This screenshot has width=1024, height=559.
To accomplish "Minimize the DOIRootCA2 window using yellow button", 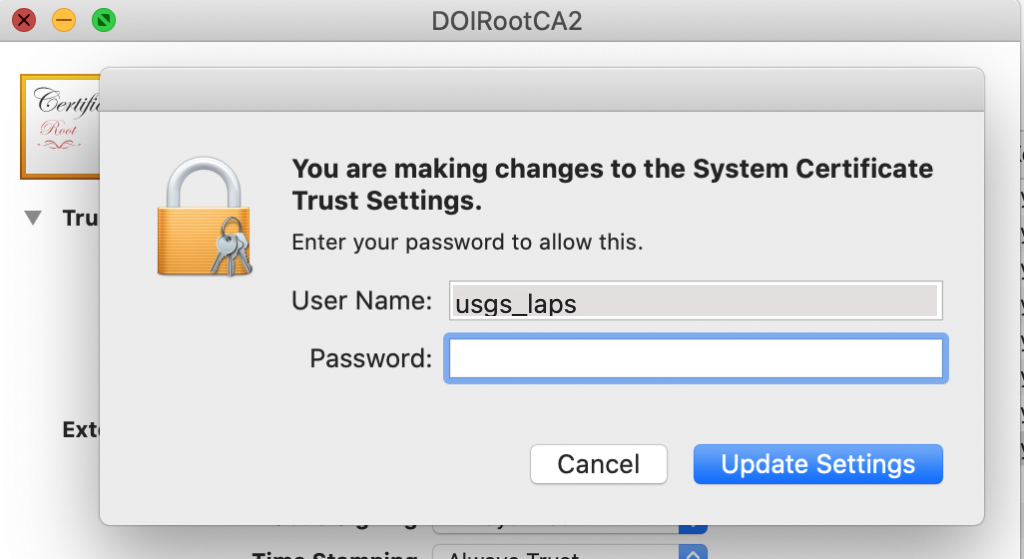I will pos(64,20).
